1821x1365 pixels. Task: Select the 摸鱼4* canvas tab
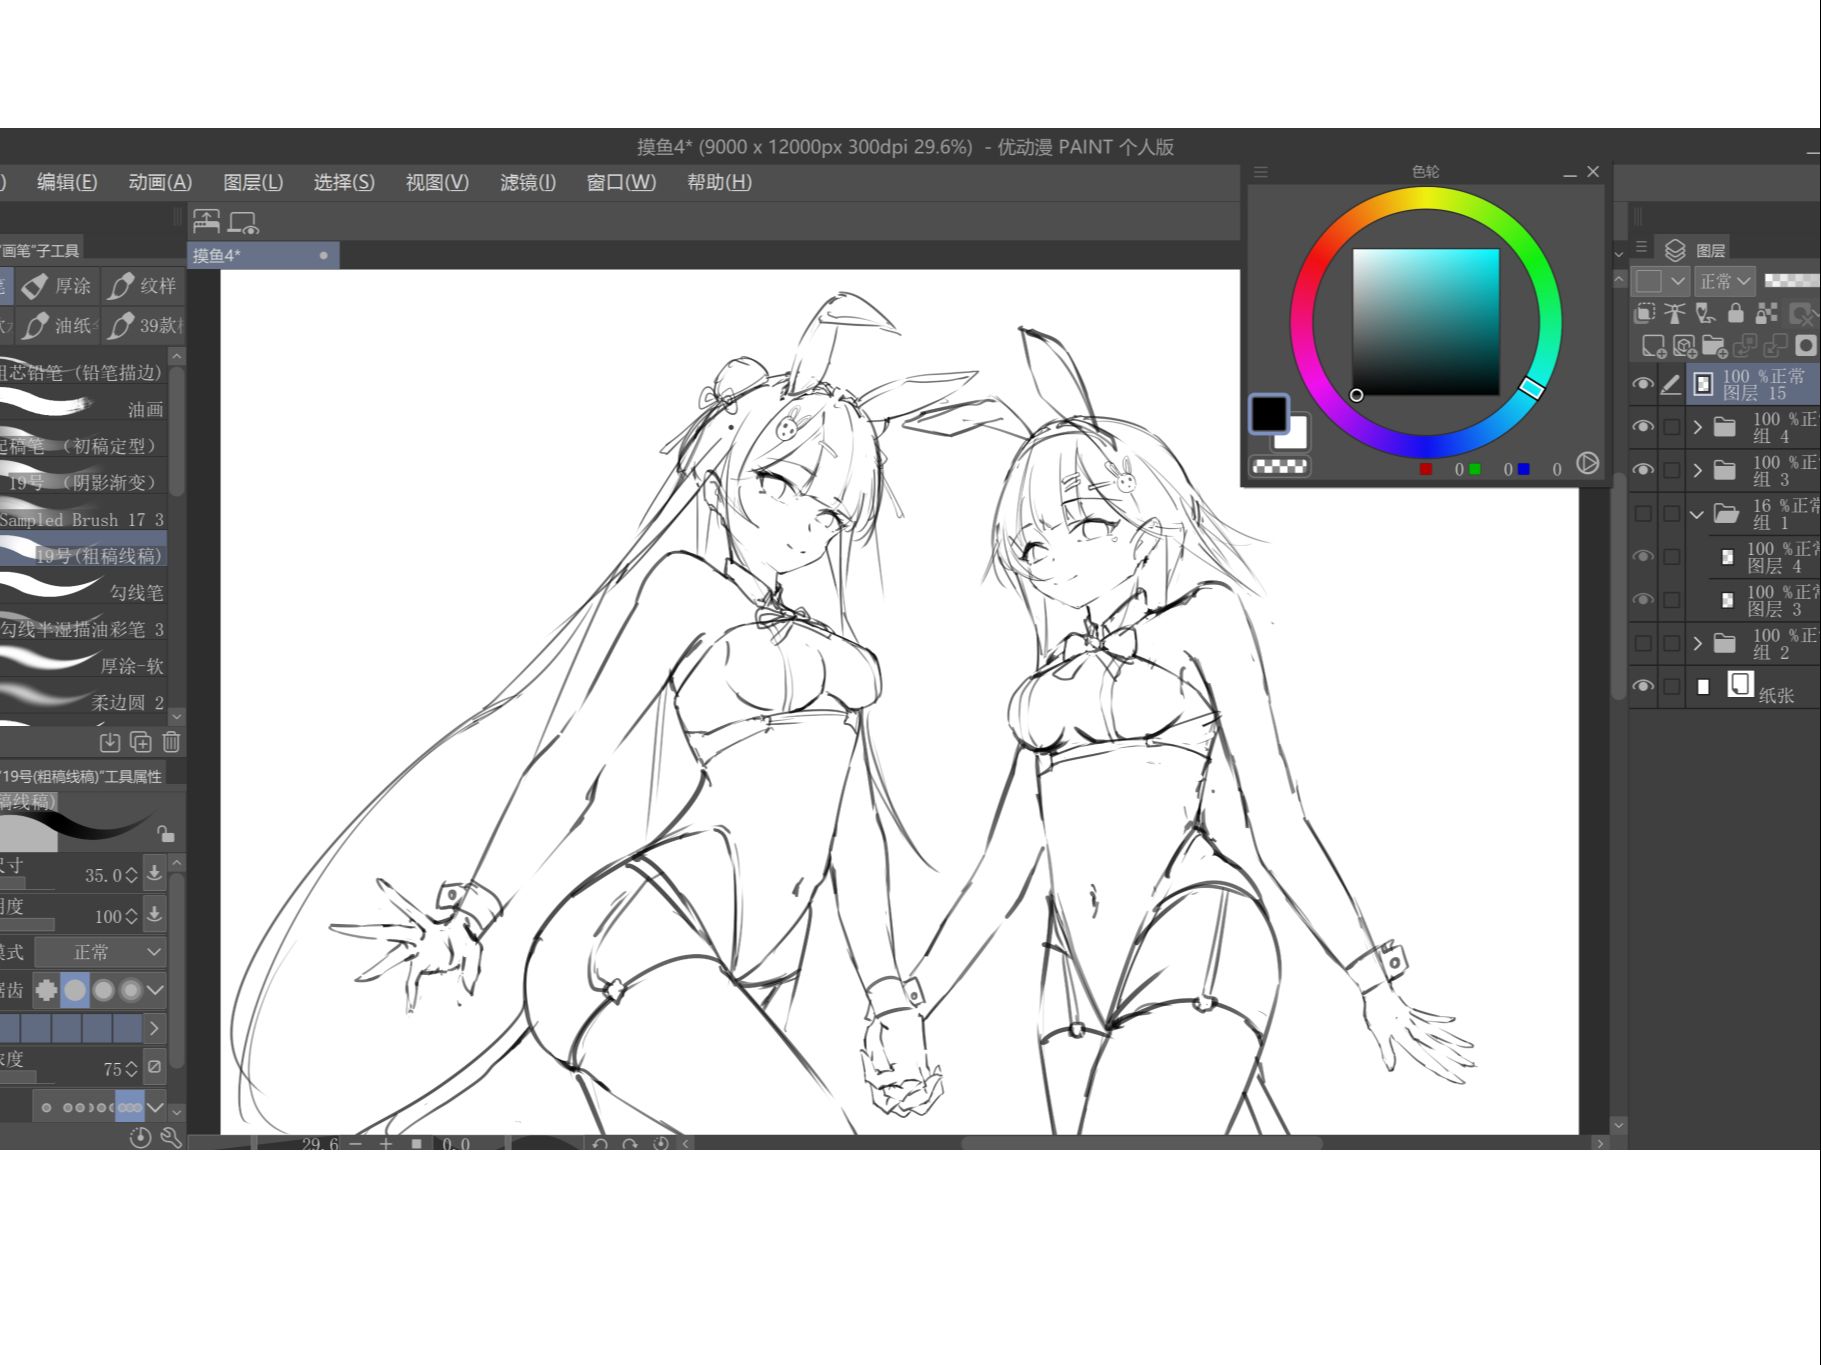point(262,255)
